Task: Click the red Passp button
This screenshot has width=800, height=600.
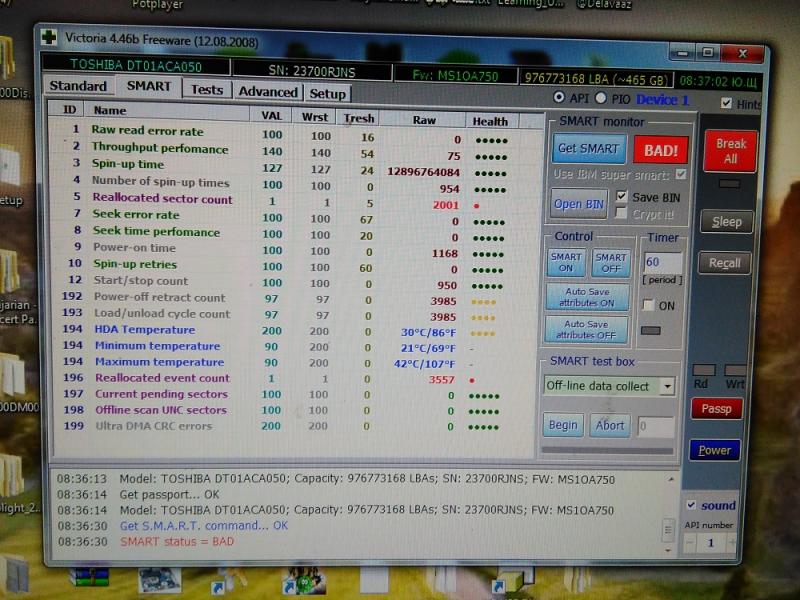Action: [716, 409]
